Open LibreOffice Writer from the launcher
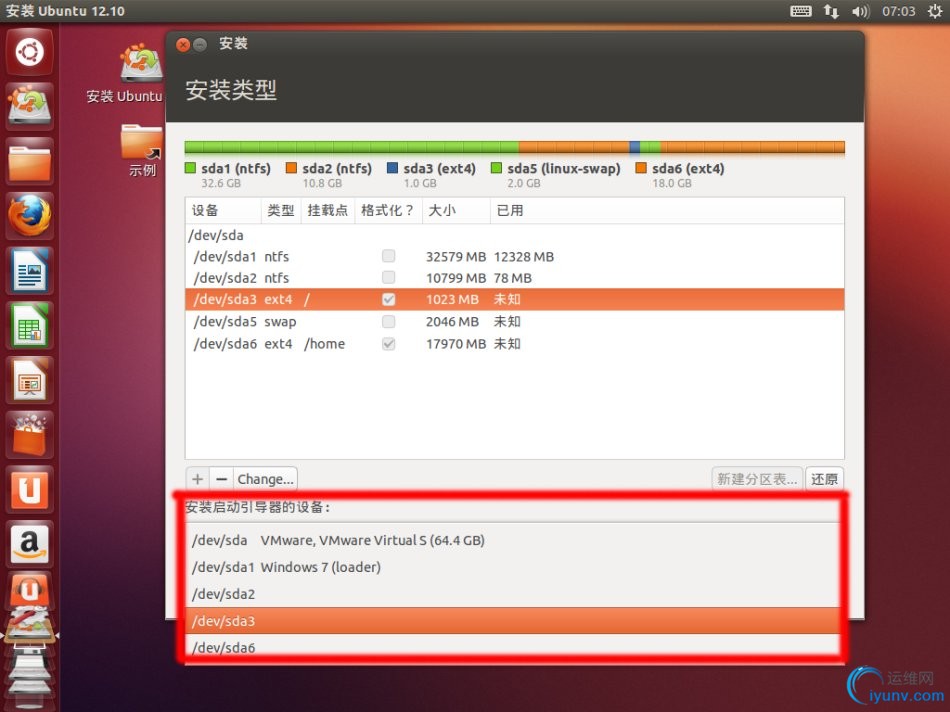 (x=30, y=270)
